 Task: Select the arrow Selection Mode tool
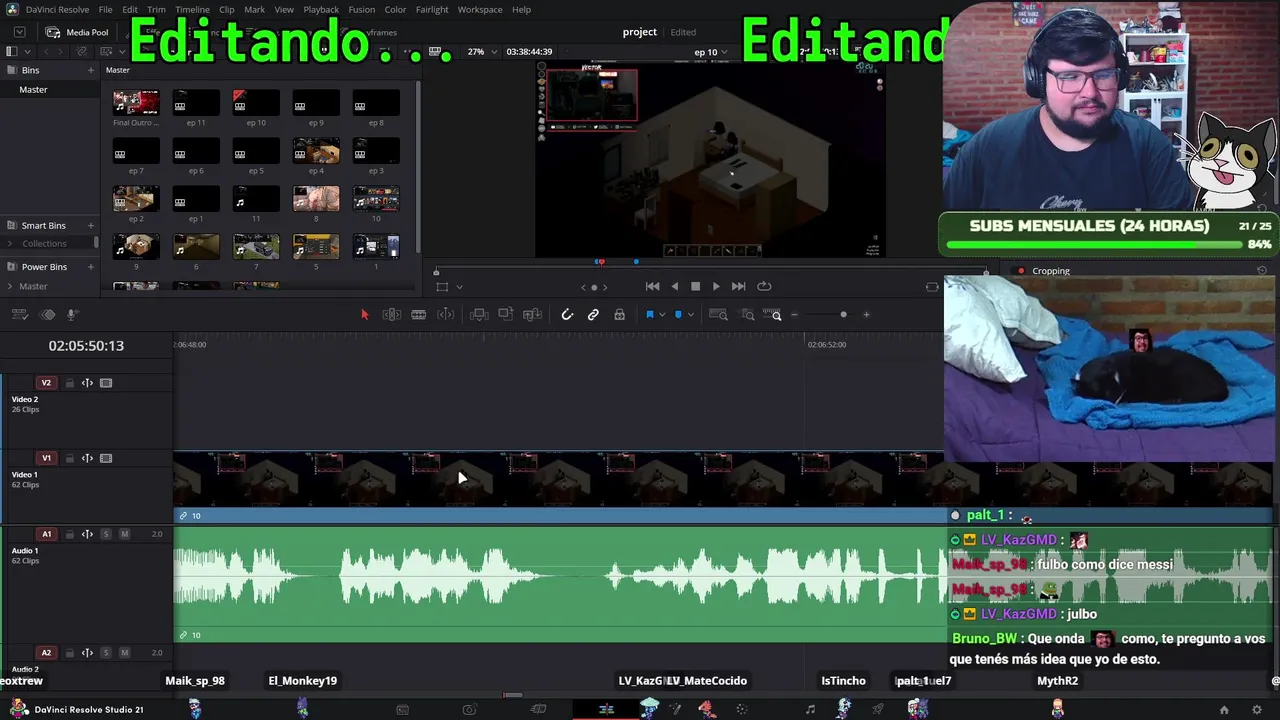pos(364,315)
